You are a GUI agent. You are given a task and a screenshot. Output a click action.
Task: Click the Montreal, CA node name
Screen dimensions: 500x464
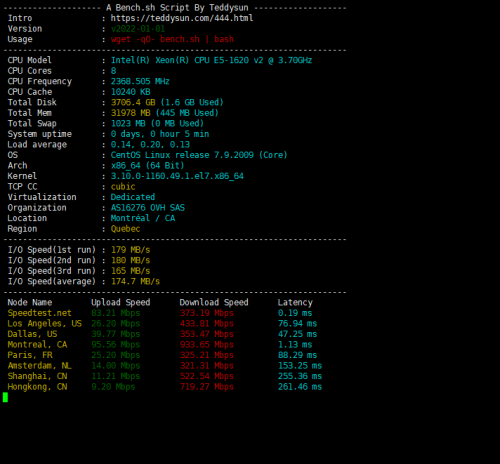(37, 345)
